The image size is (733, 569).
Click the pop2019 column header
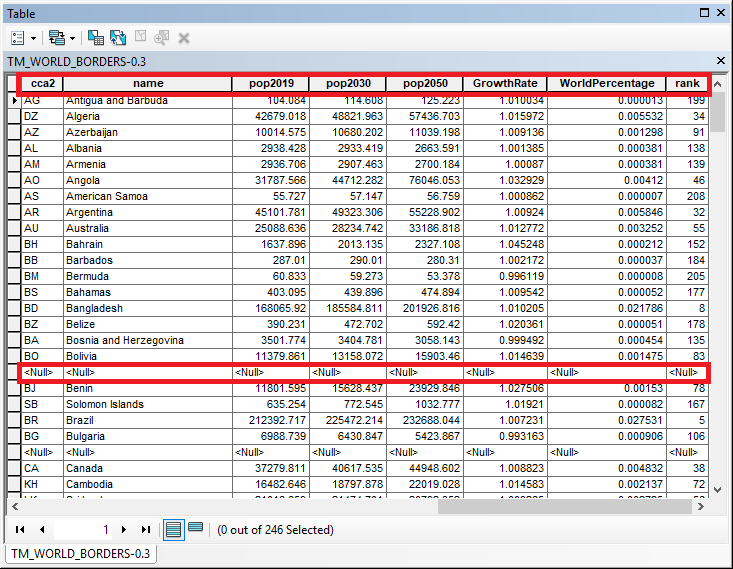pos(270,84)
